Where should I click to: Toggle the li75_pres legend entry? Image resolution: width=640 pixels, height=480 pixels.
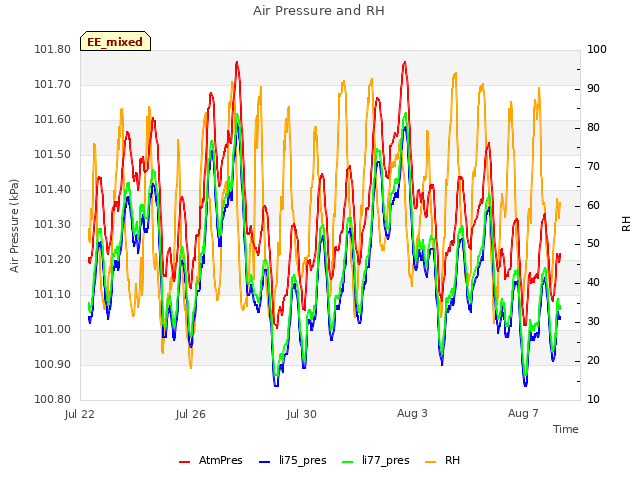pyautogui.click(x=293, y=460)
